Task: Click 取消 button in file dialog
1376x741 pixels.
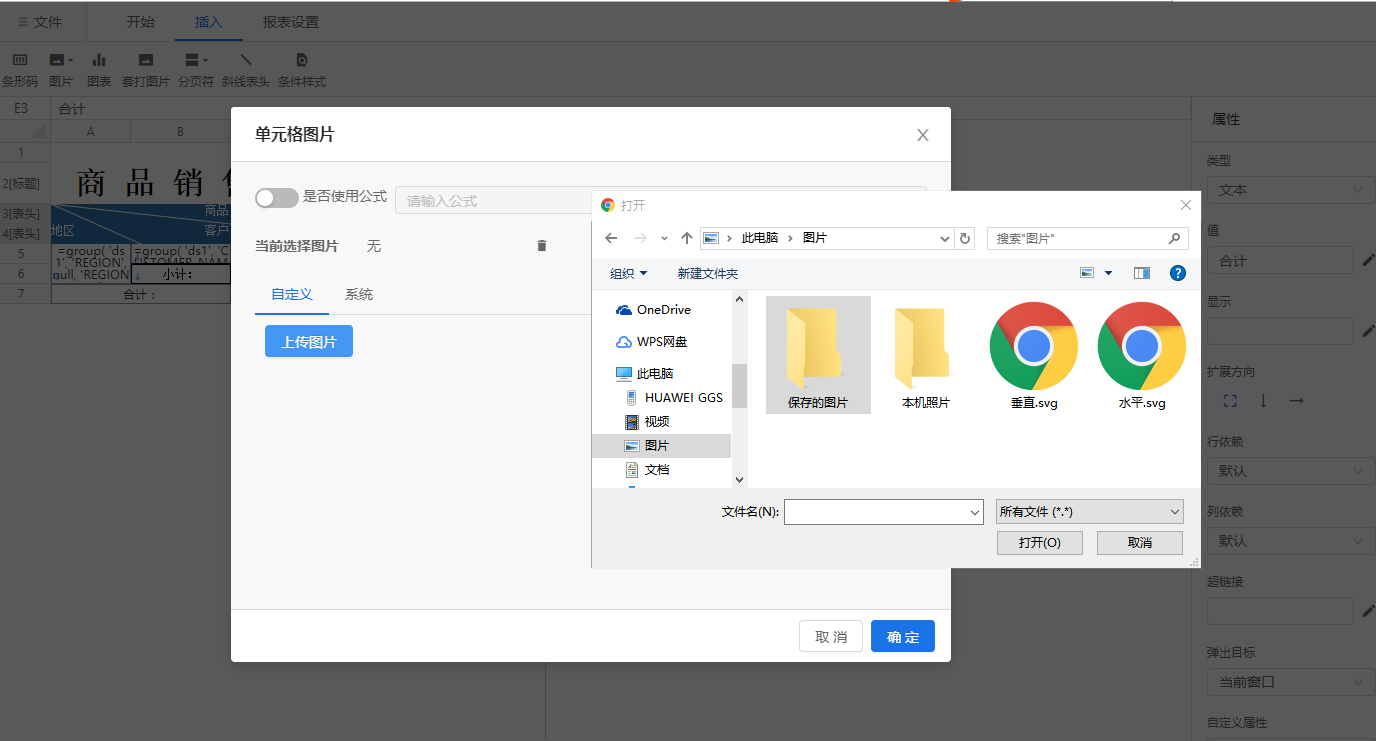Action: (1140, 542)
